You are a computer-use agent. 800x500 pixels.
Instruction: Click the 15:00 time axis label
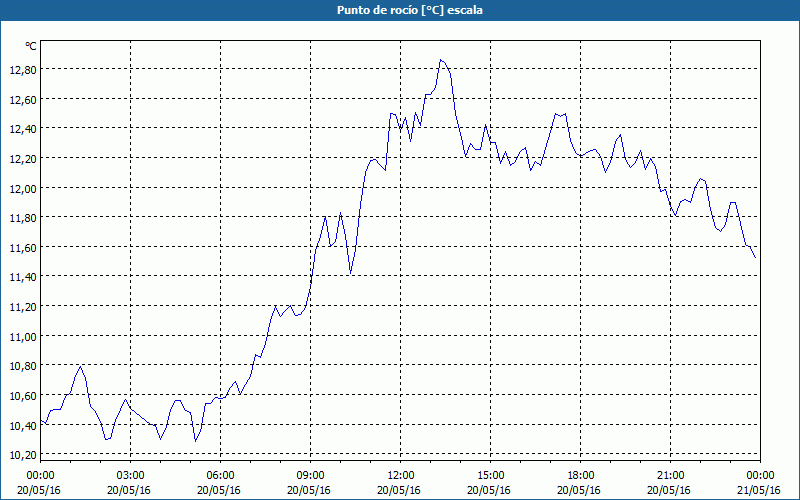(x=491, y=476)
